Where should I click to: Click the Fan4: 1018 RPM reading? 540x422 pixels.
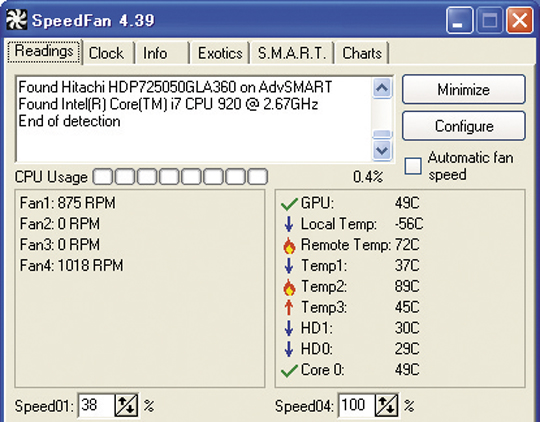point(71,266)
